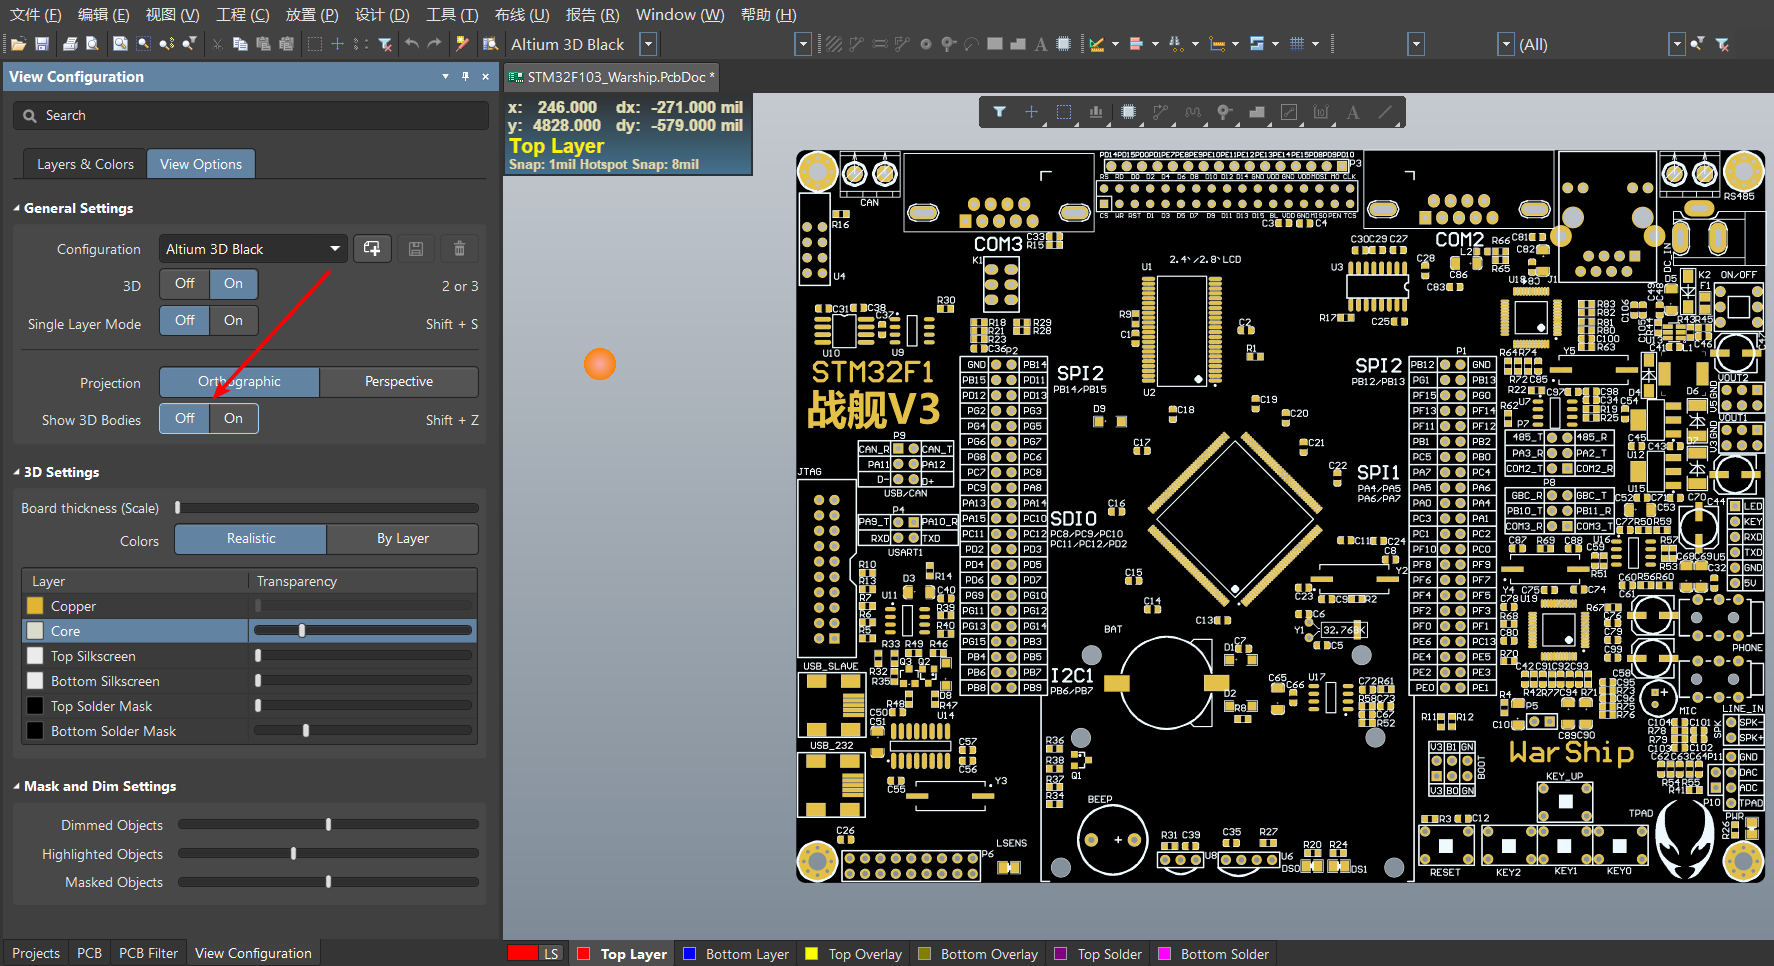Select the Place String text tool in active bar
Screen dimensions: 1774x966
coord(1353,112)
